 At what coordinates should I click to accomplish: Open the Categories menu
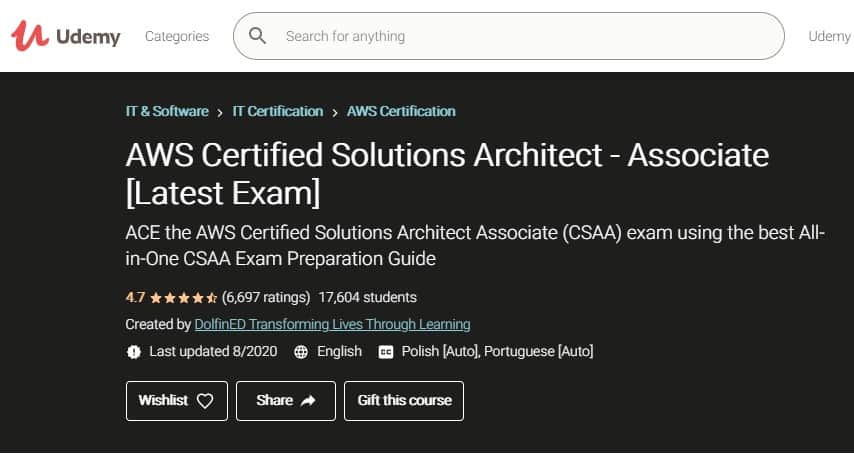pos(177,36)
